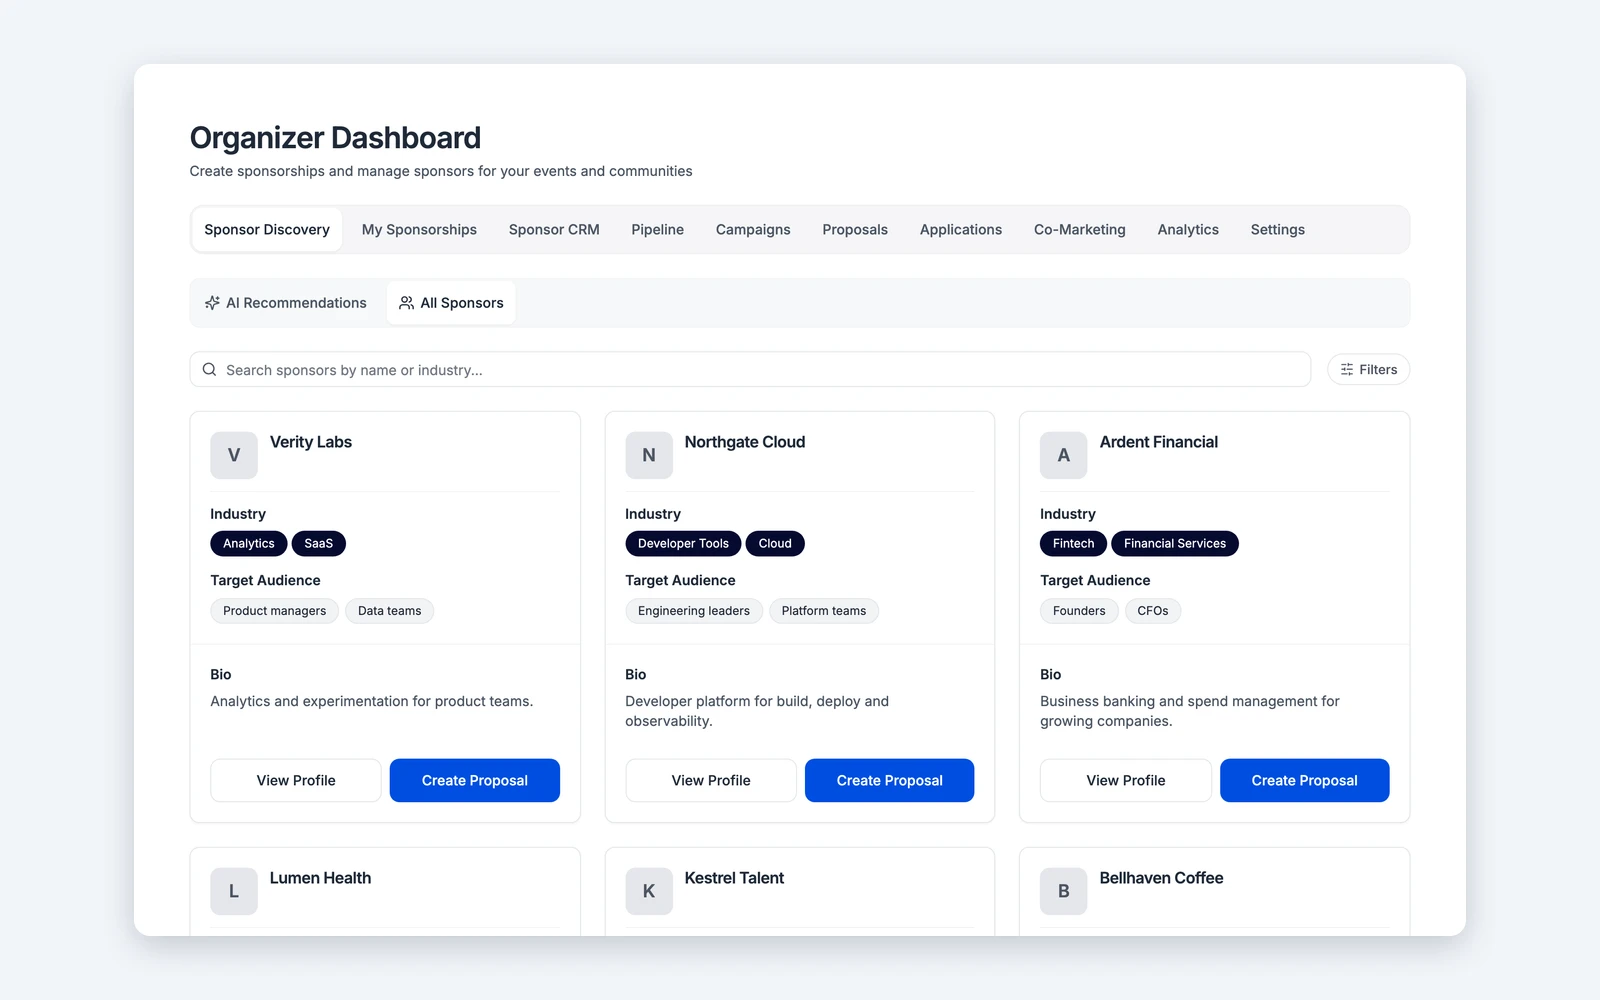Click the CFOs audience tag
This screenshot has height=1000, width=1600.
pyautogui.click(x=1153, y=611)
